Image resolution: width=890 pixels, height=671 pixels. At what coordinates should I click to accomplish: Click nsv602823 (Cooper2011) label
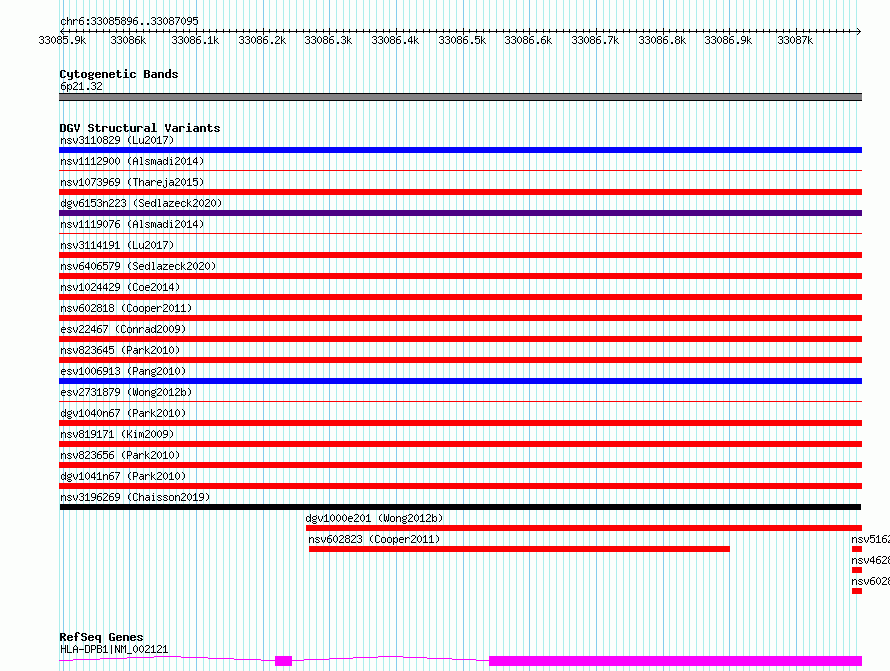tap(374, 539)
